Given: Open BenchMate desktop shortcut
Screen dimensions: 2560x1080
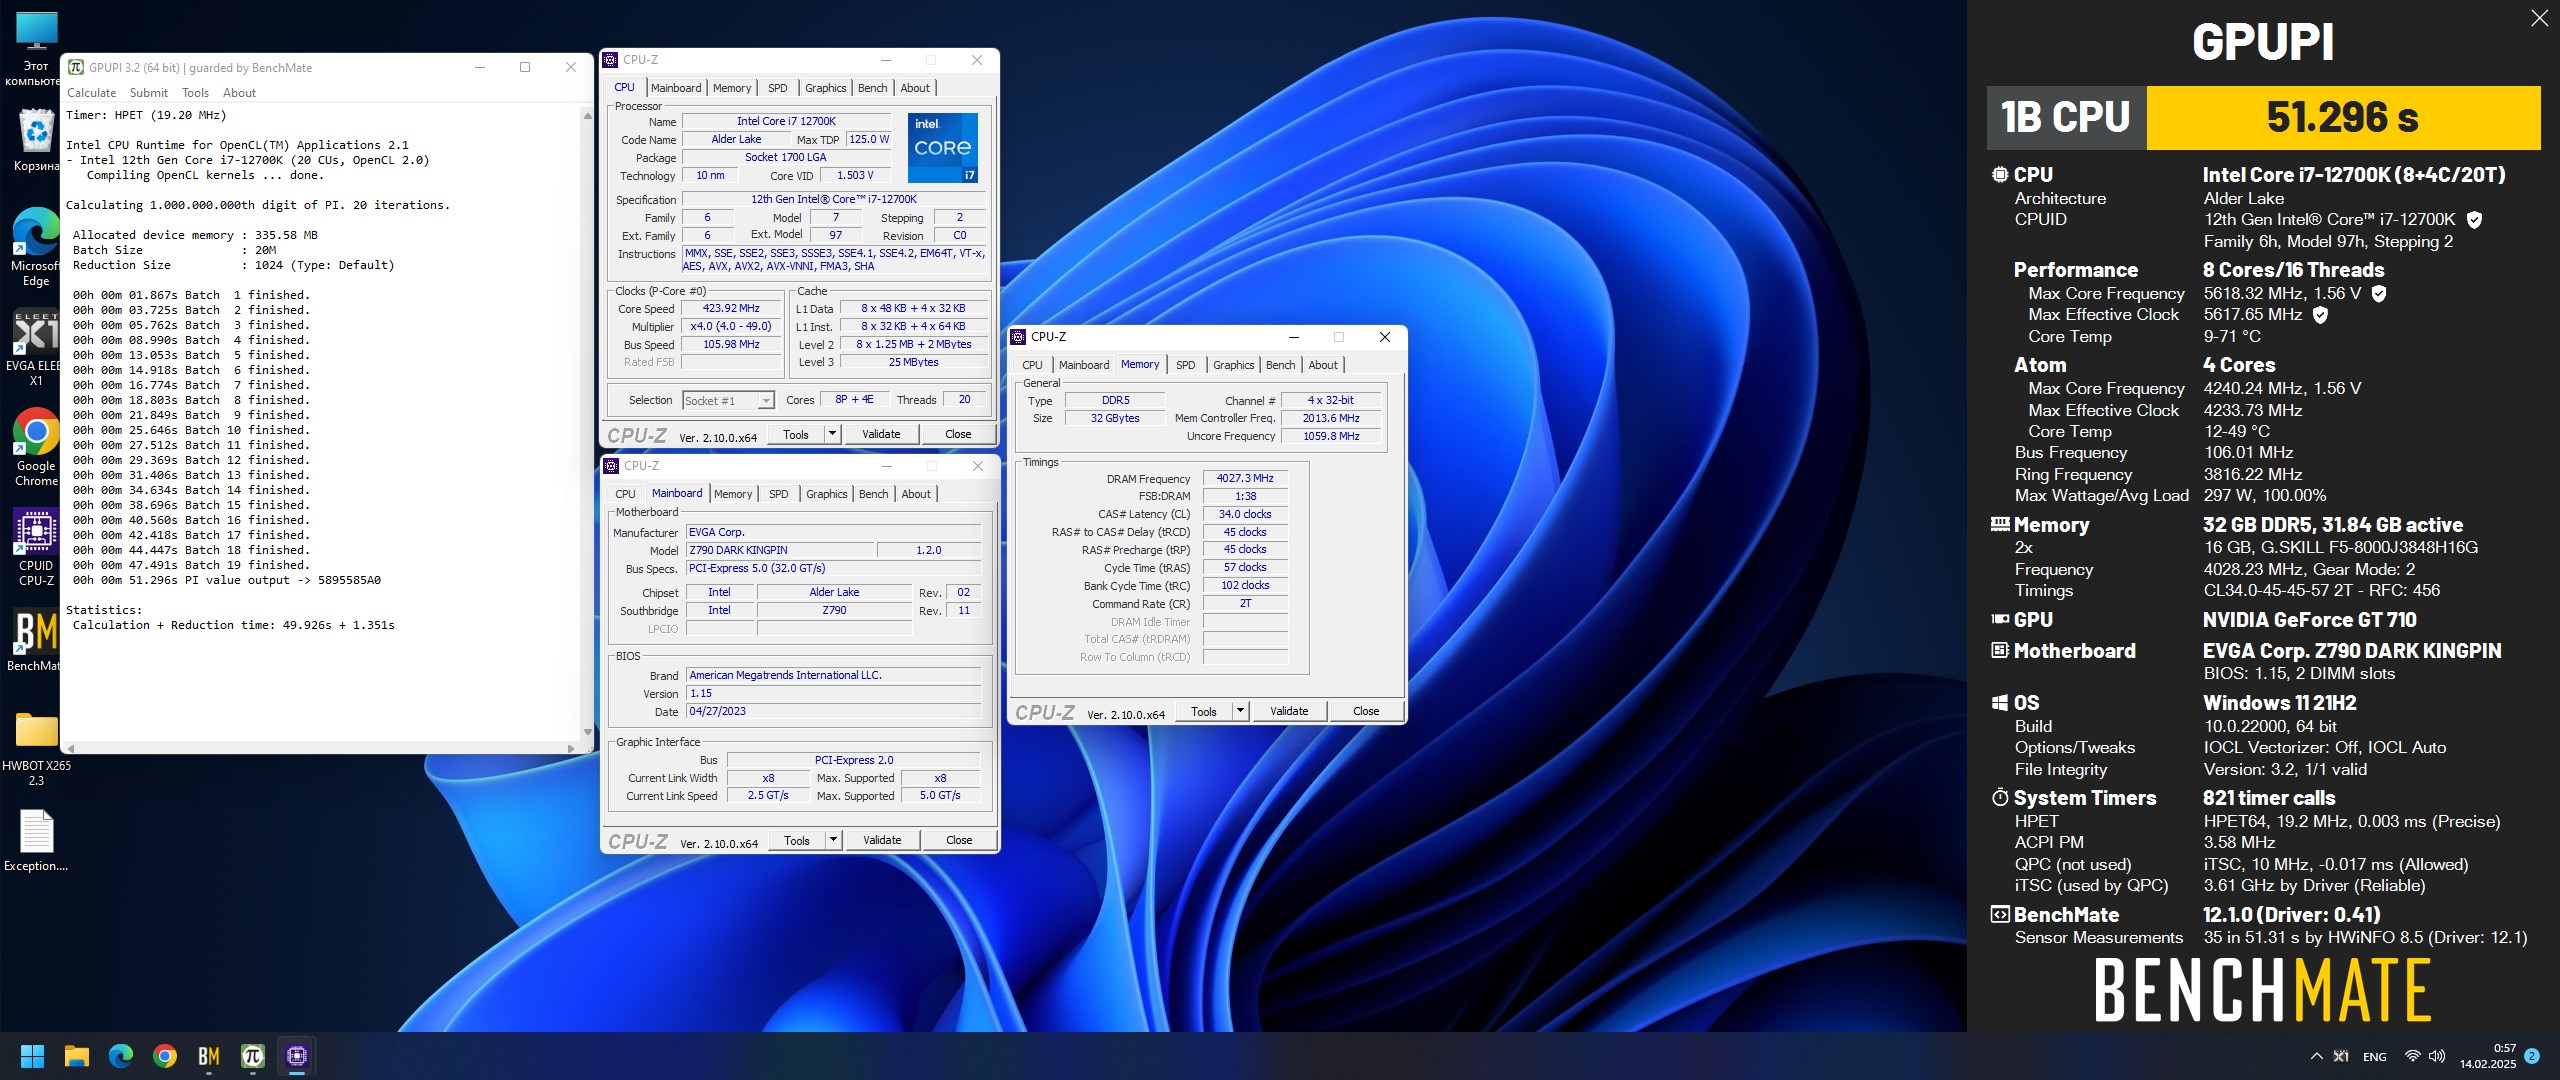Looking at the screenshot, I should point(36,640).
